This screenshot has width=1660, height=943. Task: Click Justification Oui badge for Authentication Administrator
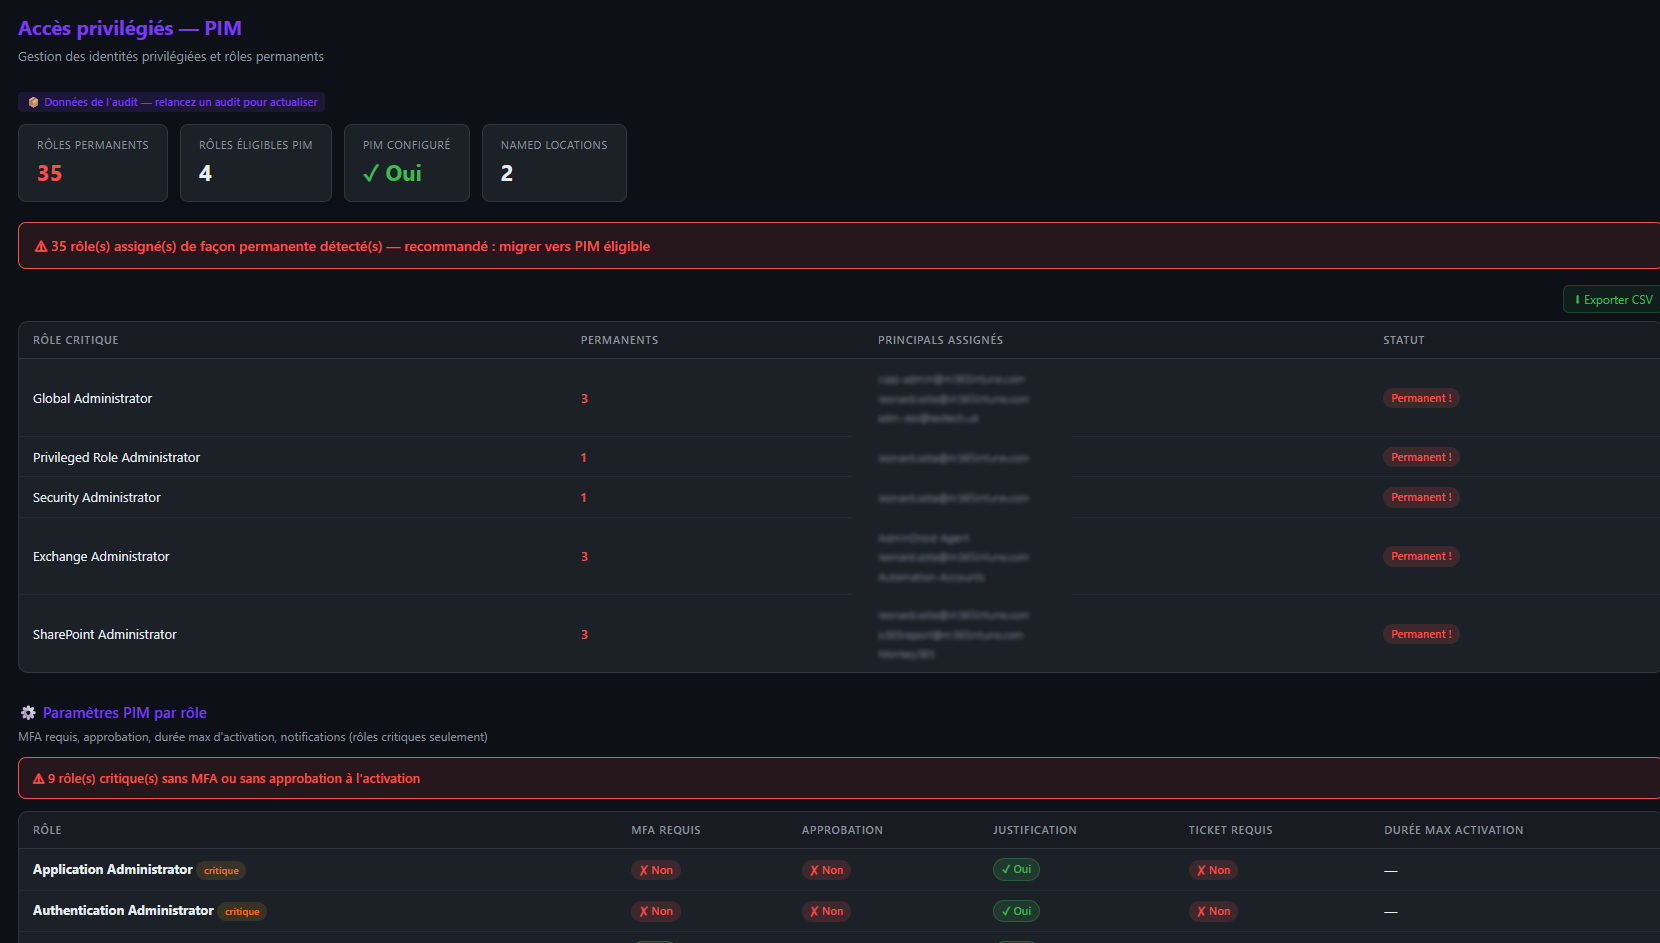pos(1016,911)
